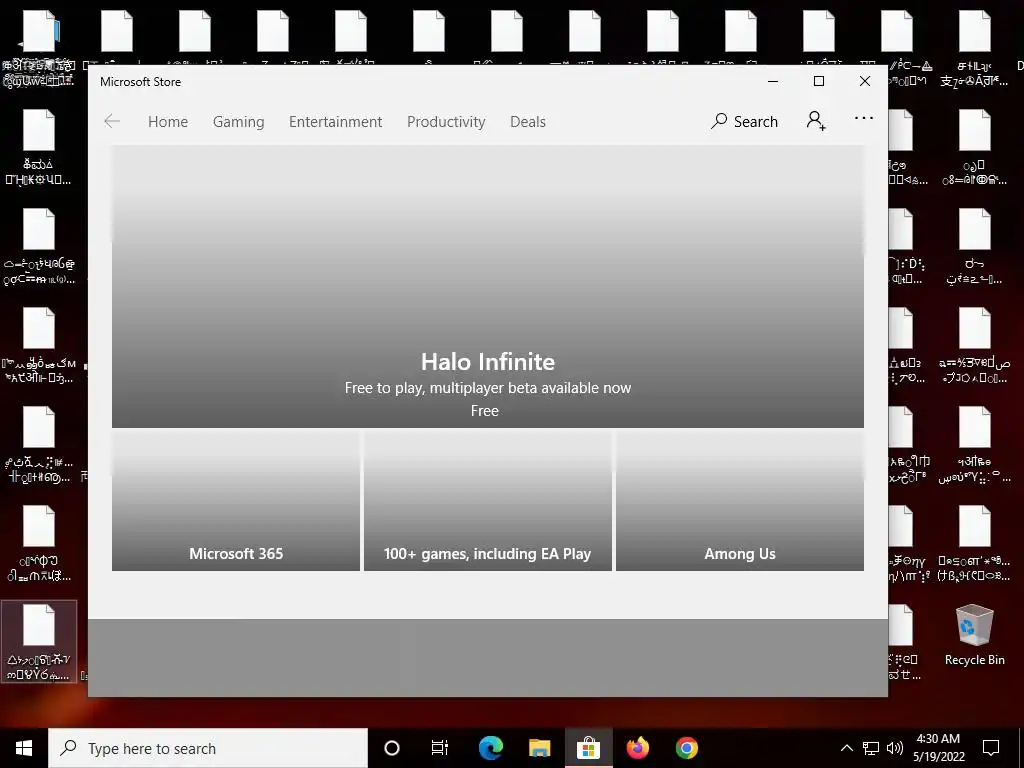The width and height of the screenshot is (1024, 768).
Task: Open the Entertainment tab
Action: [x=336, y=122]
